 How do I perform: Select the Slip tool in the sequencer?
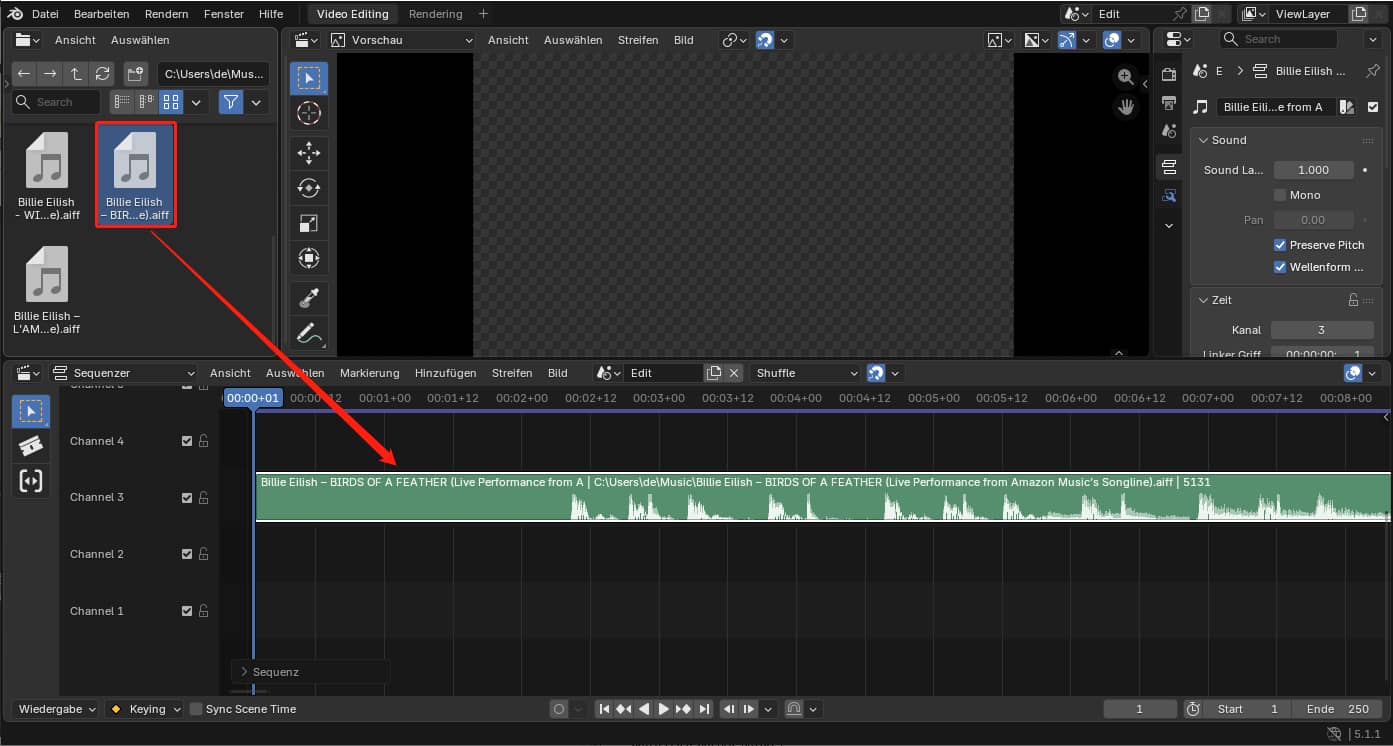(30, 481)
